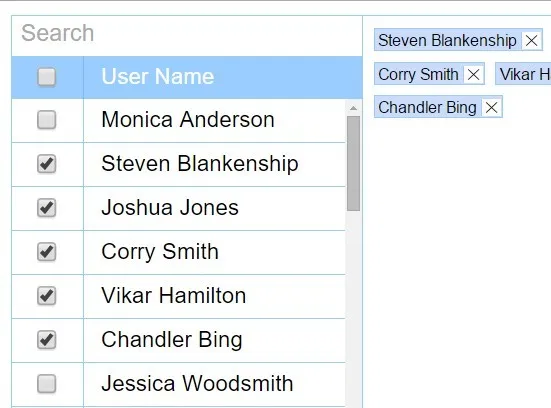Image resolution: width=551 pixels, height=408 pixels.
Task: Check the Monica Anderson checkbox
Action: pyautogui.click(x=46, y=120)
